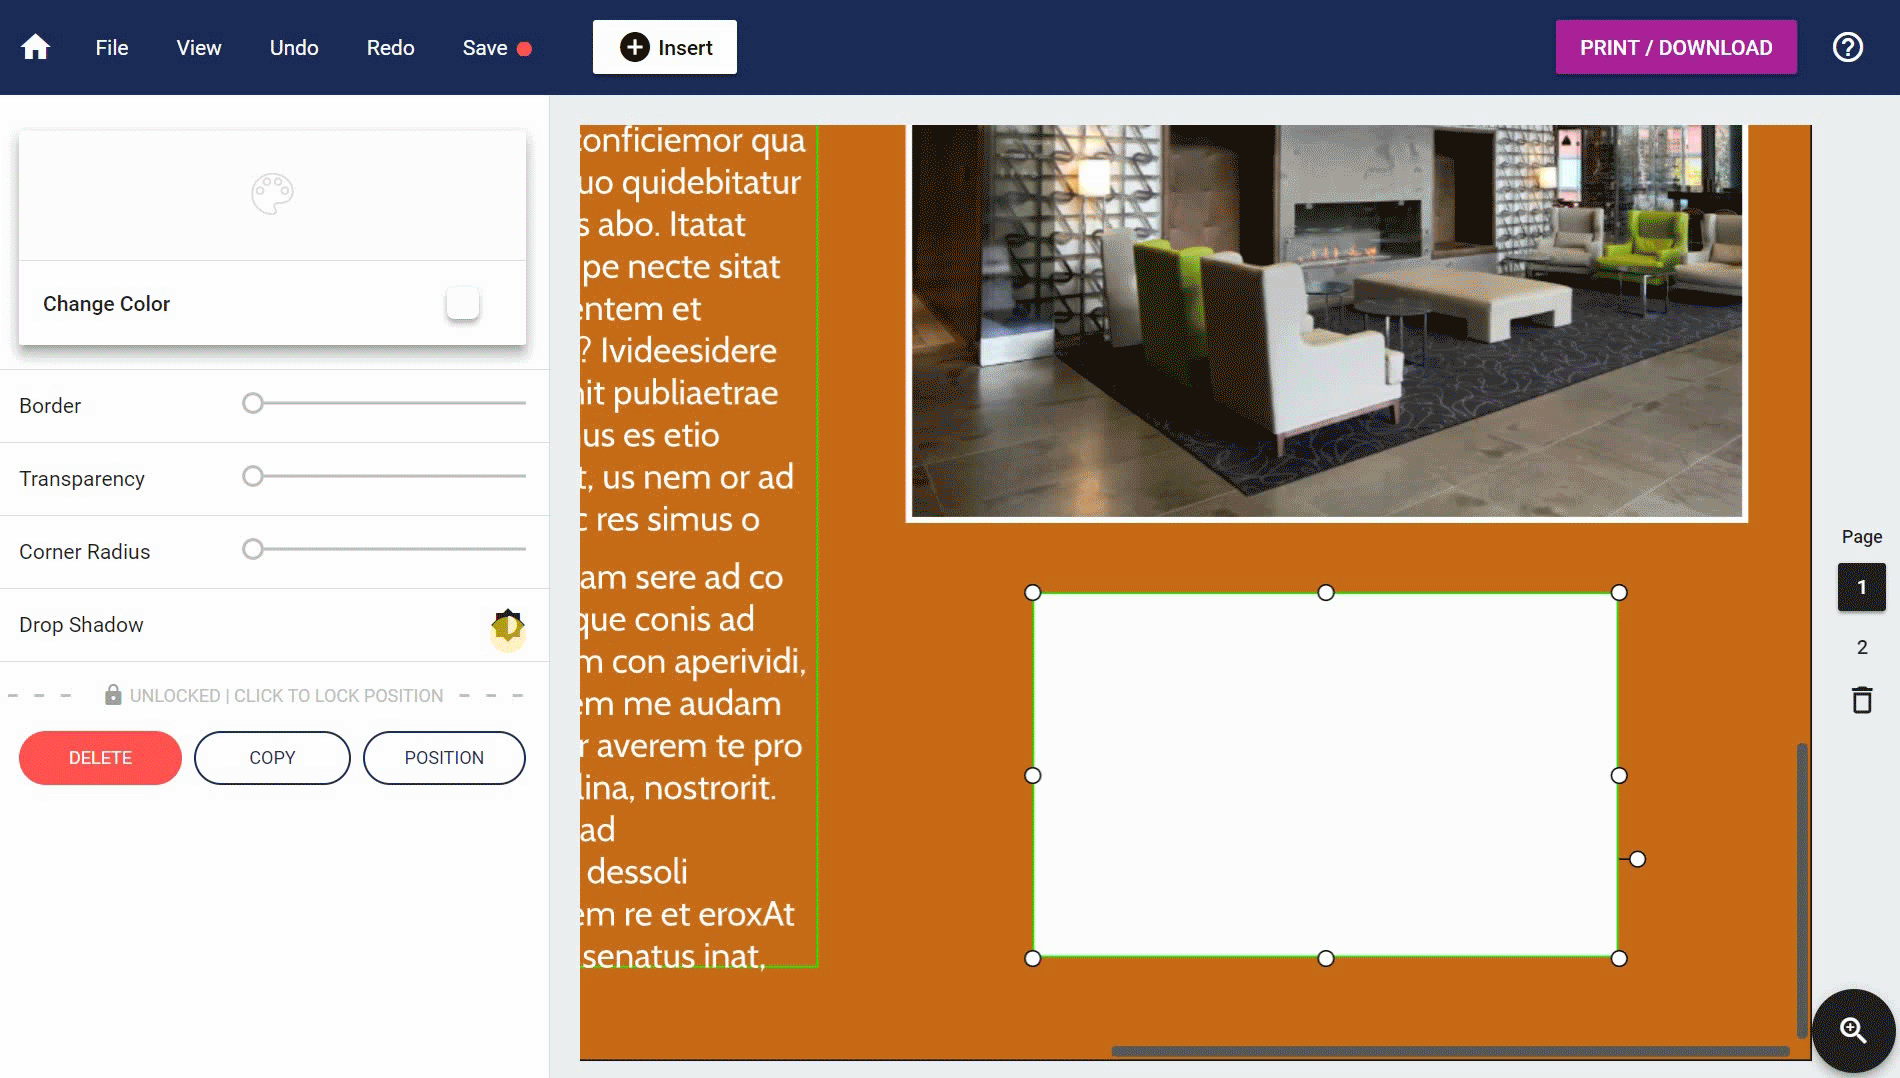Open the zoom magnifier button
Screen dimensions: 1900x1078
[x=1853, y=1031]
